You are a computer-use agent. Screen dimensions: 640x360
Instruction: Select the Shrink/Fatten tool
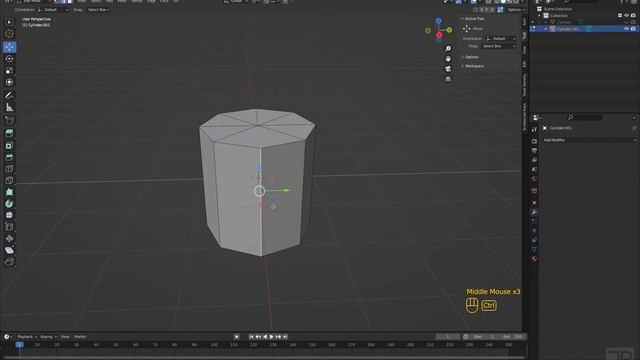click(9, 238)
